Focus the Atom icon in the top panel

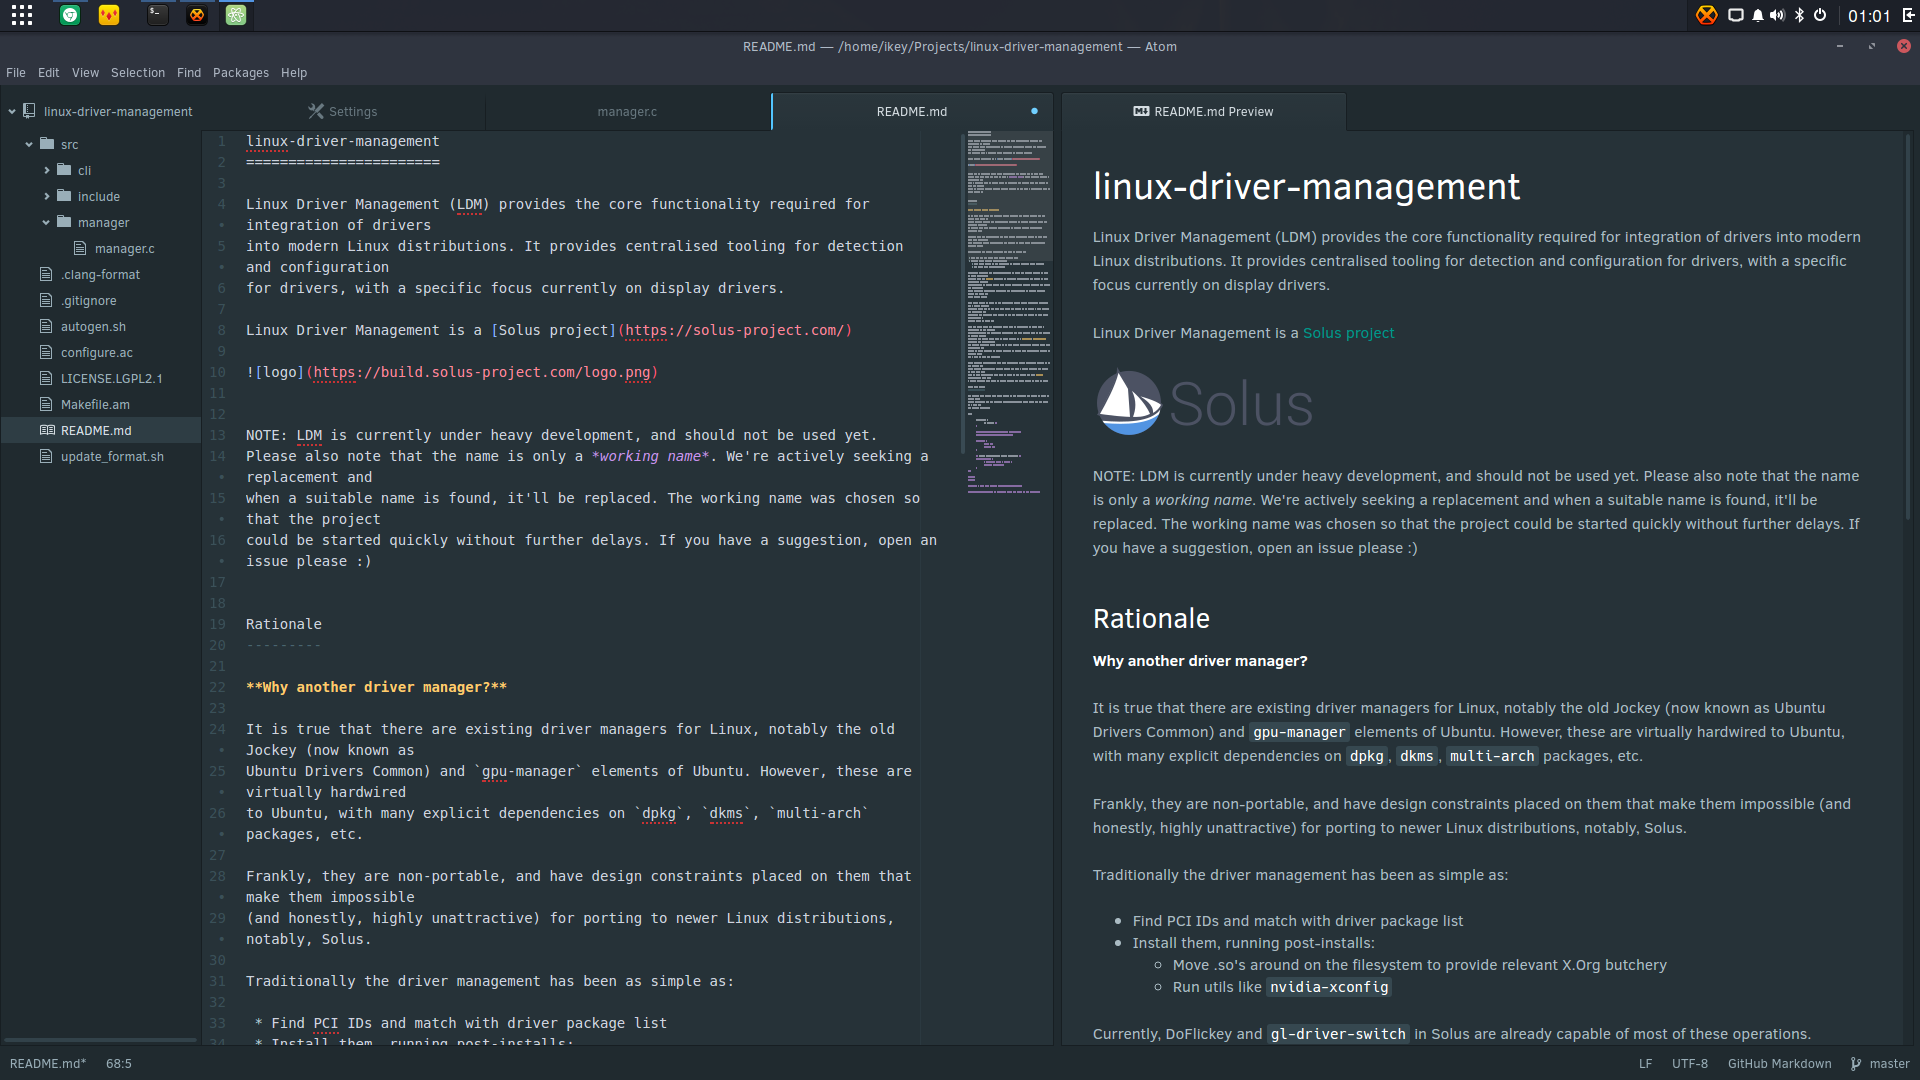click(236, 15)
